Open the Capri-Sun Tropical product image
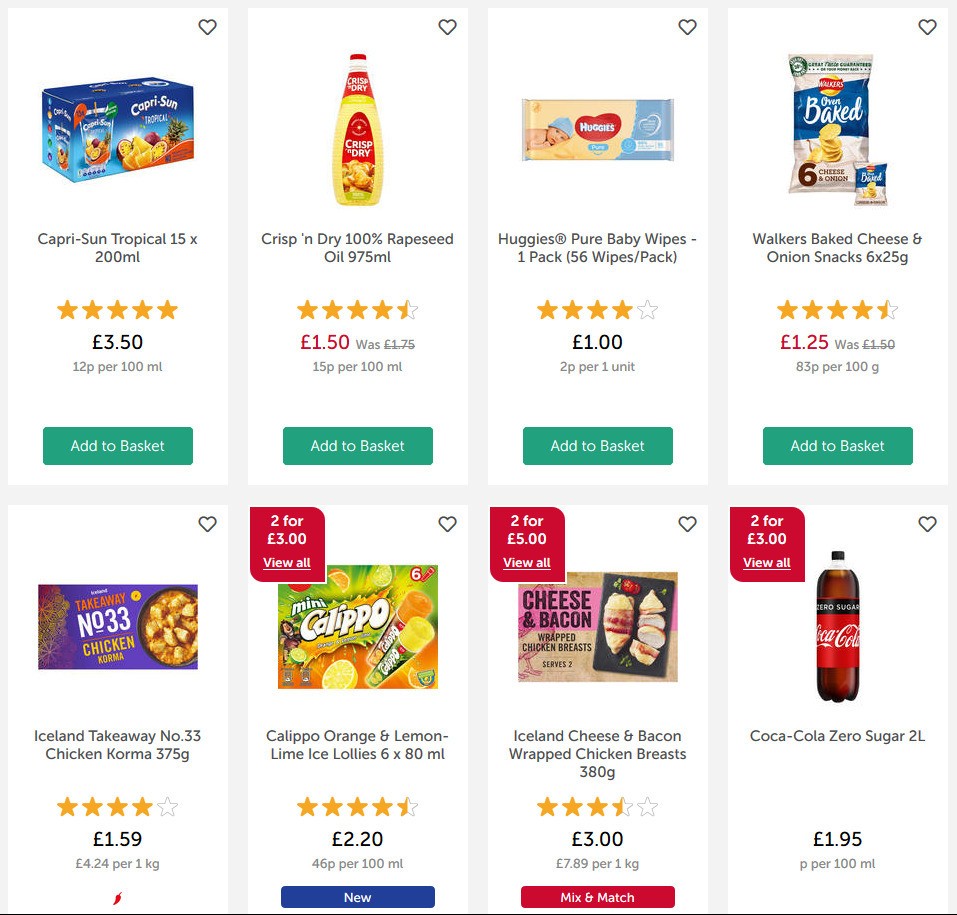Viewport: 957px width, 915px height. pos(117,128)
